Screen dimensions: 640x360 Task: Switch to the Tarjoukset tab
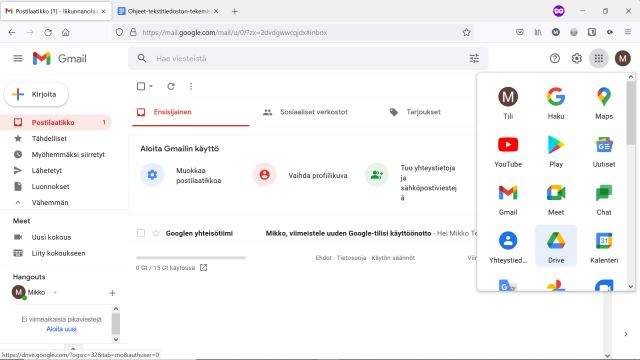416,112
